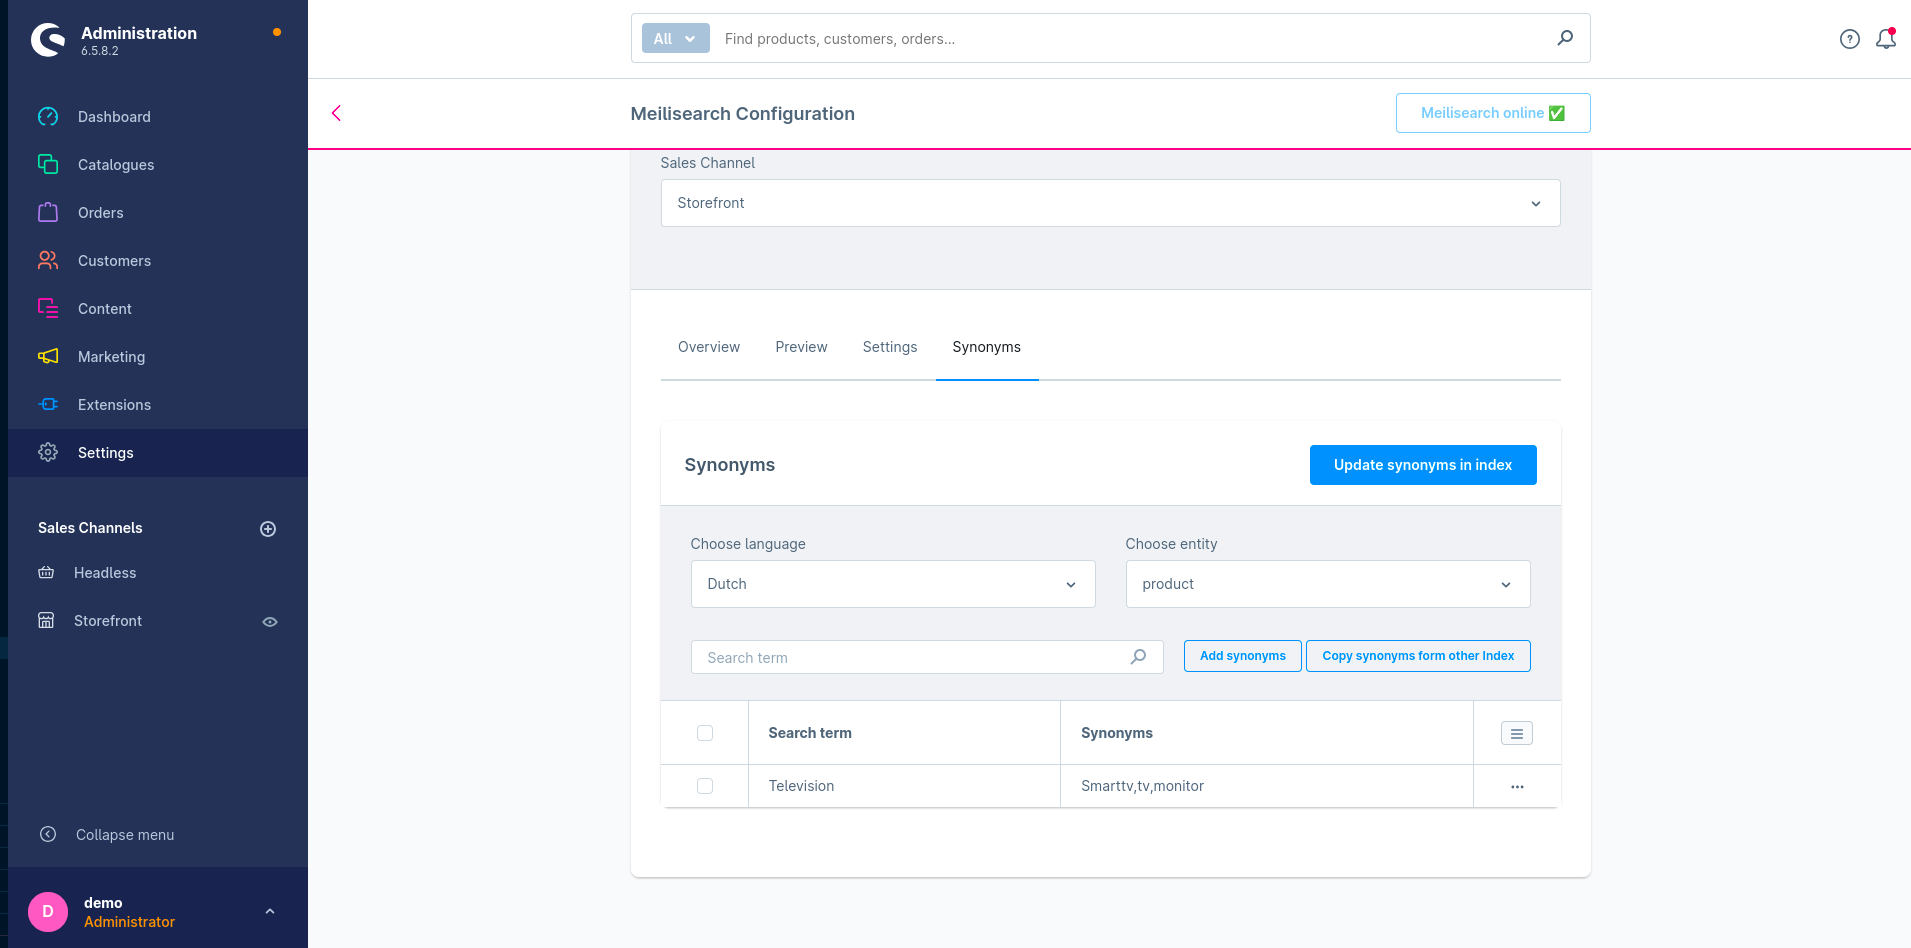Open the Choose language Dutch dropdown
The width and height of the screenshot is (1911, 948).
tap(893, 584)
